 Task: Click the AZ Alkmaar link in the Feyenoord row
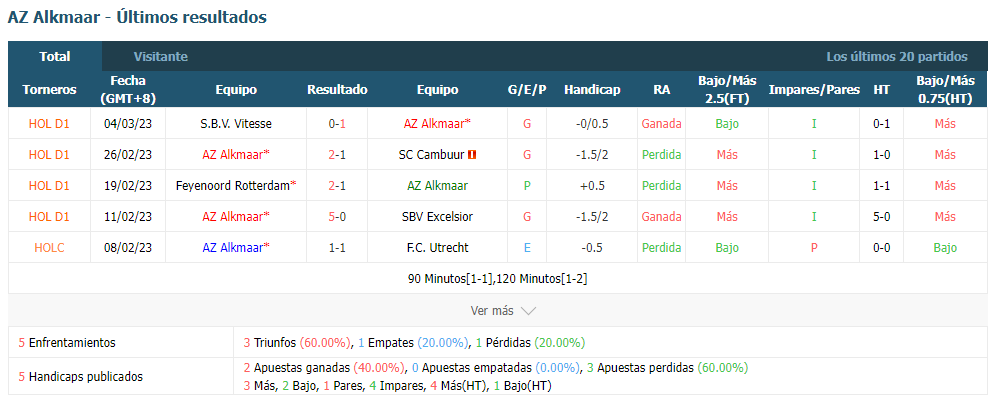click(437, 186)
